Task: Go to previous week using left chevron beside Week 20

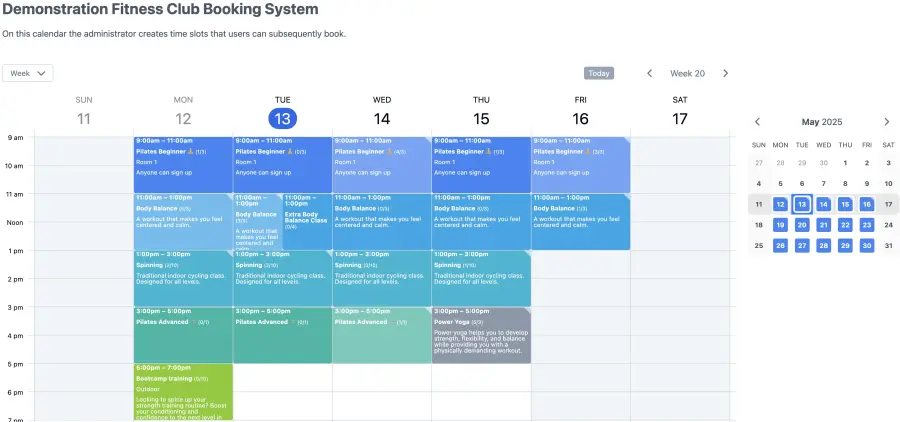Action: pos(650,73)
